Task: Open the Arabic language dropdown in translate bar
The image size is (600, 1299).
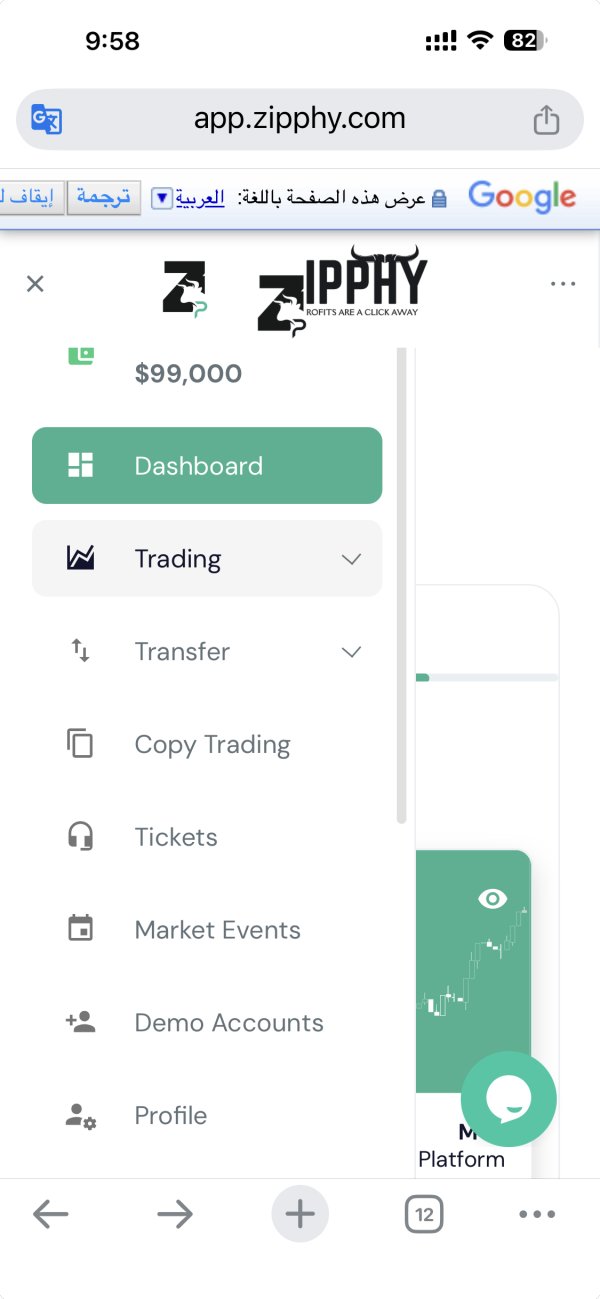Action: (162, 198)
